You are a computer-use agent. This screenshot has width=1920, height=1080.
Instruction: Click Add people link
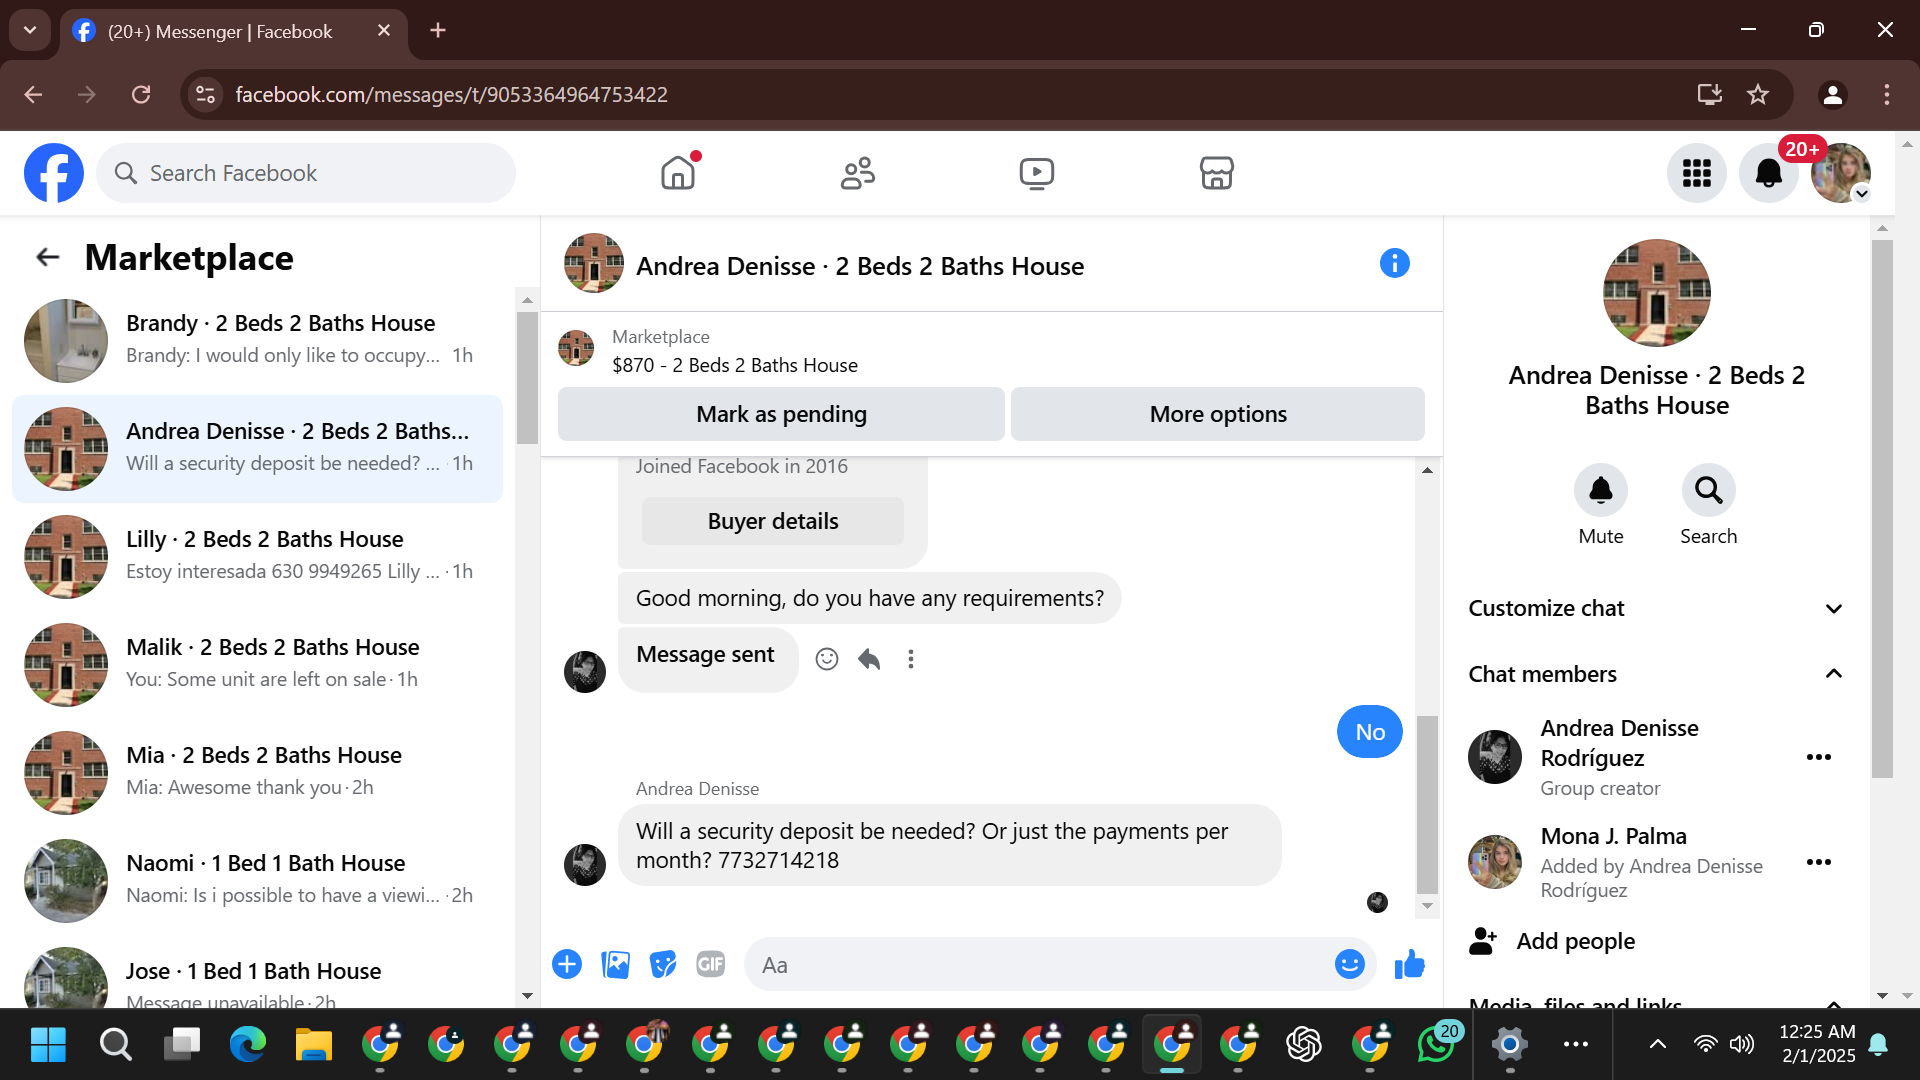[x=1576, y=941]
